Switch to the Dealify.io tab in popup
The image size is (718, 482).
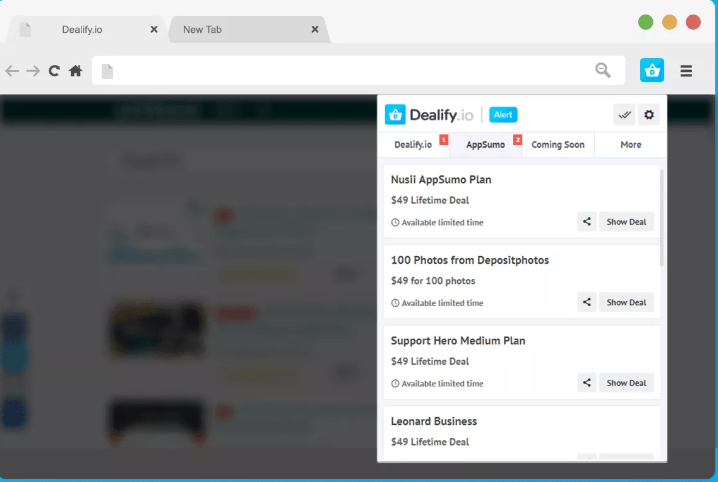413,145
